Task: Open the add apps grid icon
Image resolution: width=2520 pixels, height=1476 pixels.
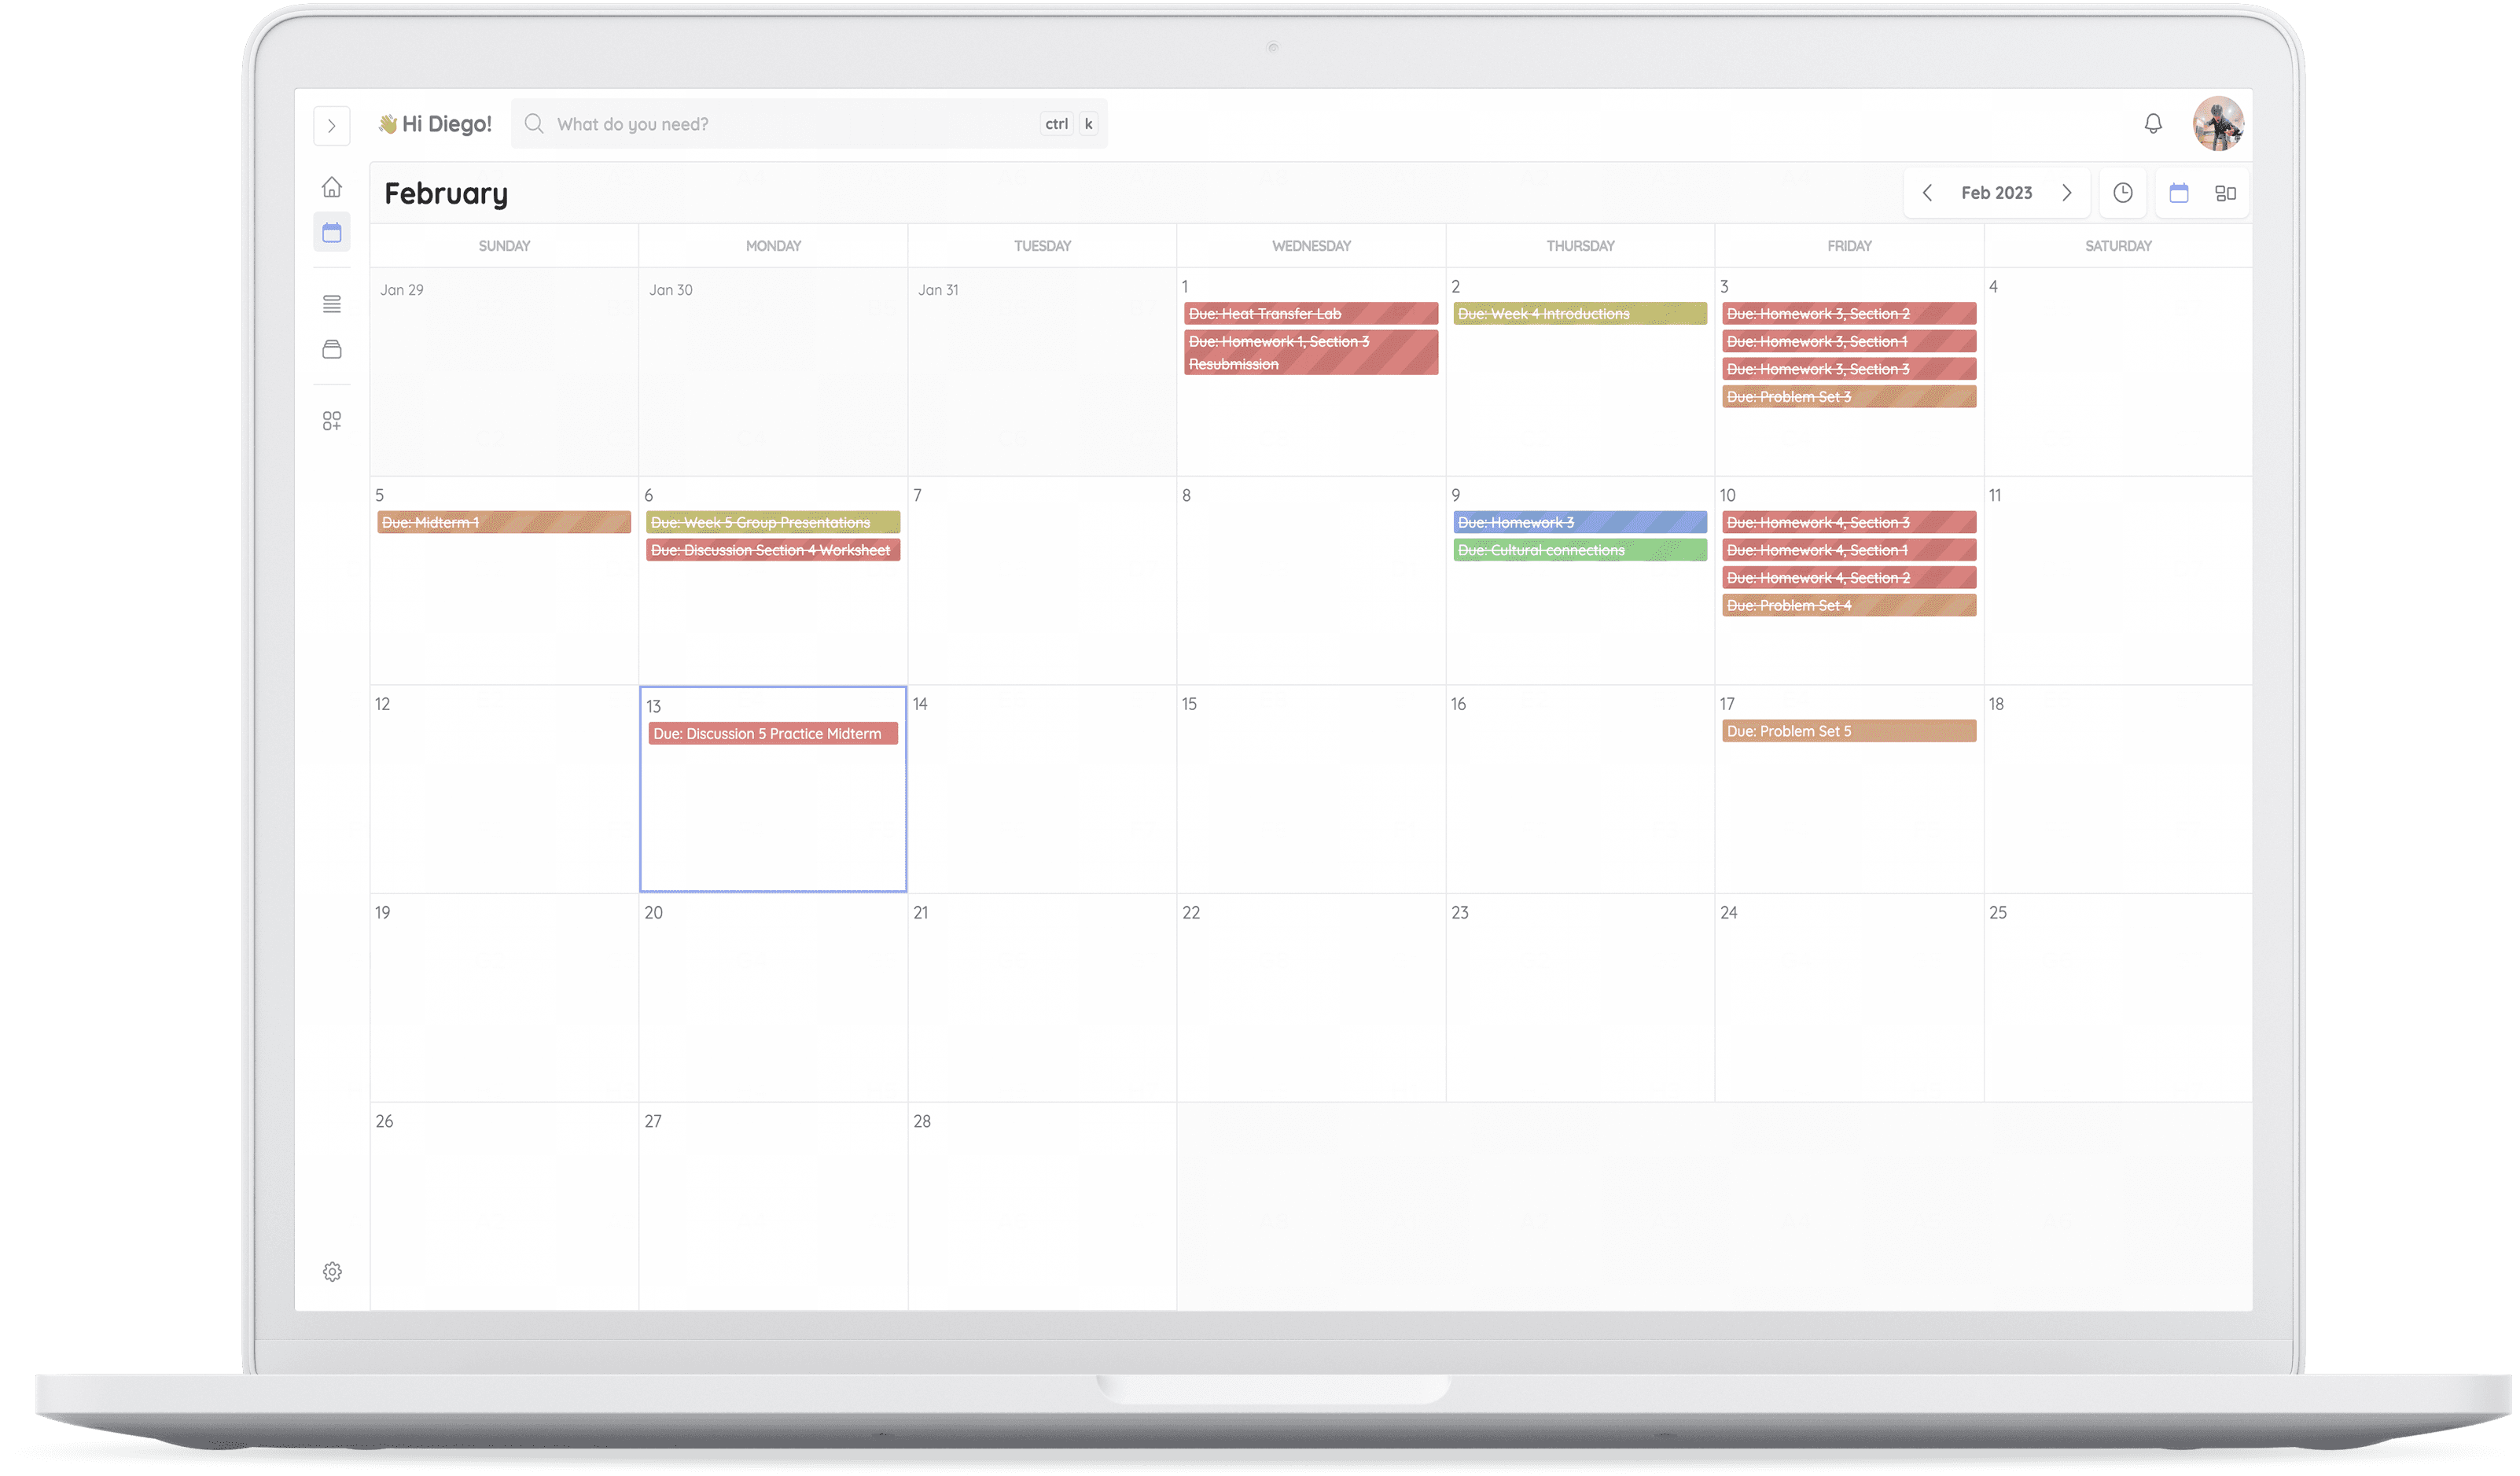Action: point(331,421)
